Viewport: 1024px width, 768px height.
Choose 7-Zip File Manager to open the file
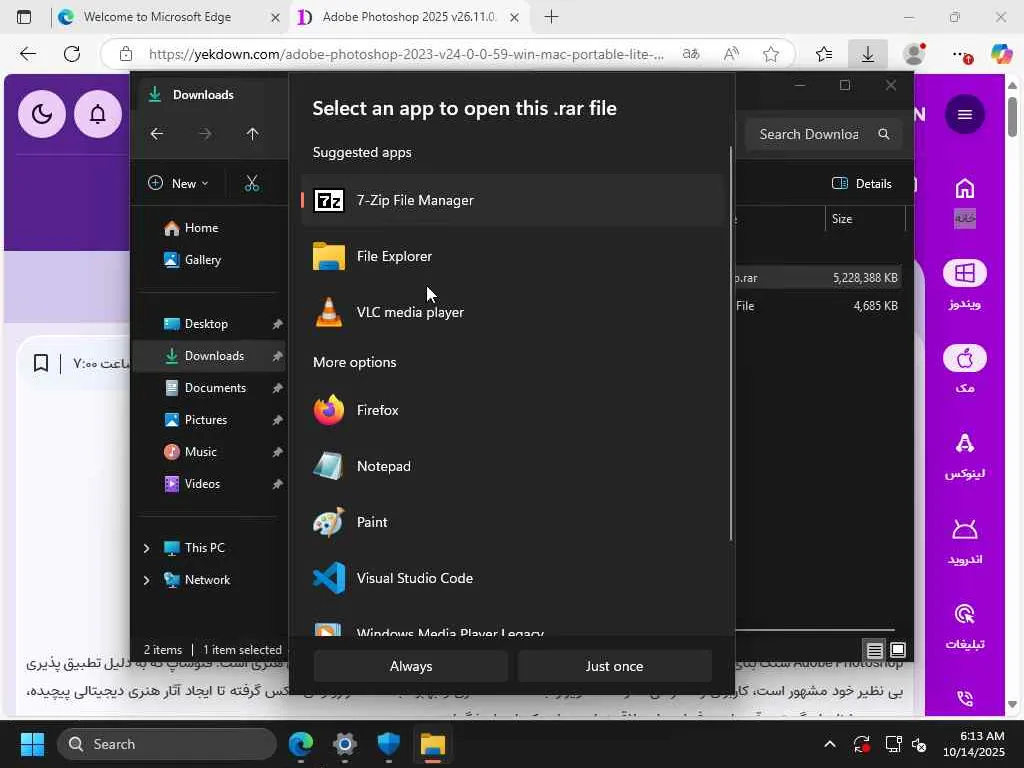[x=513, y=200]
